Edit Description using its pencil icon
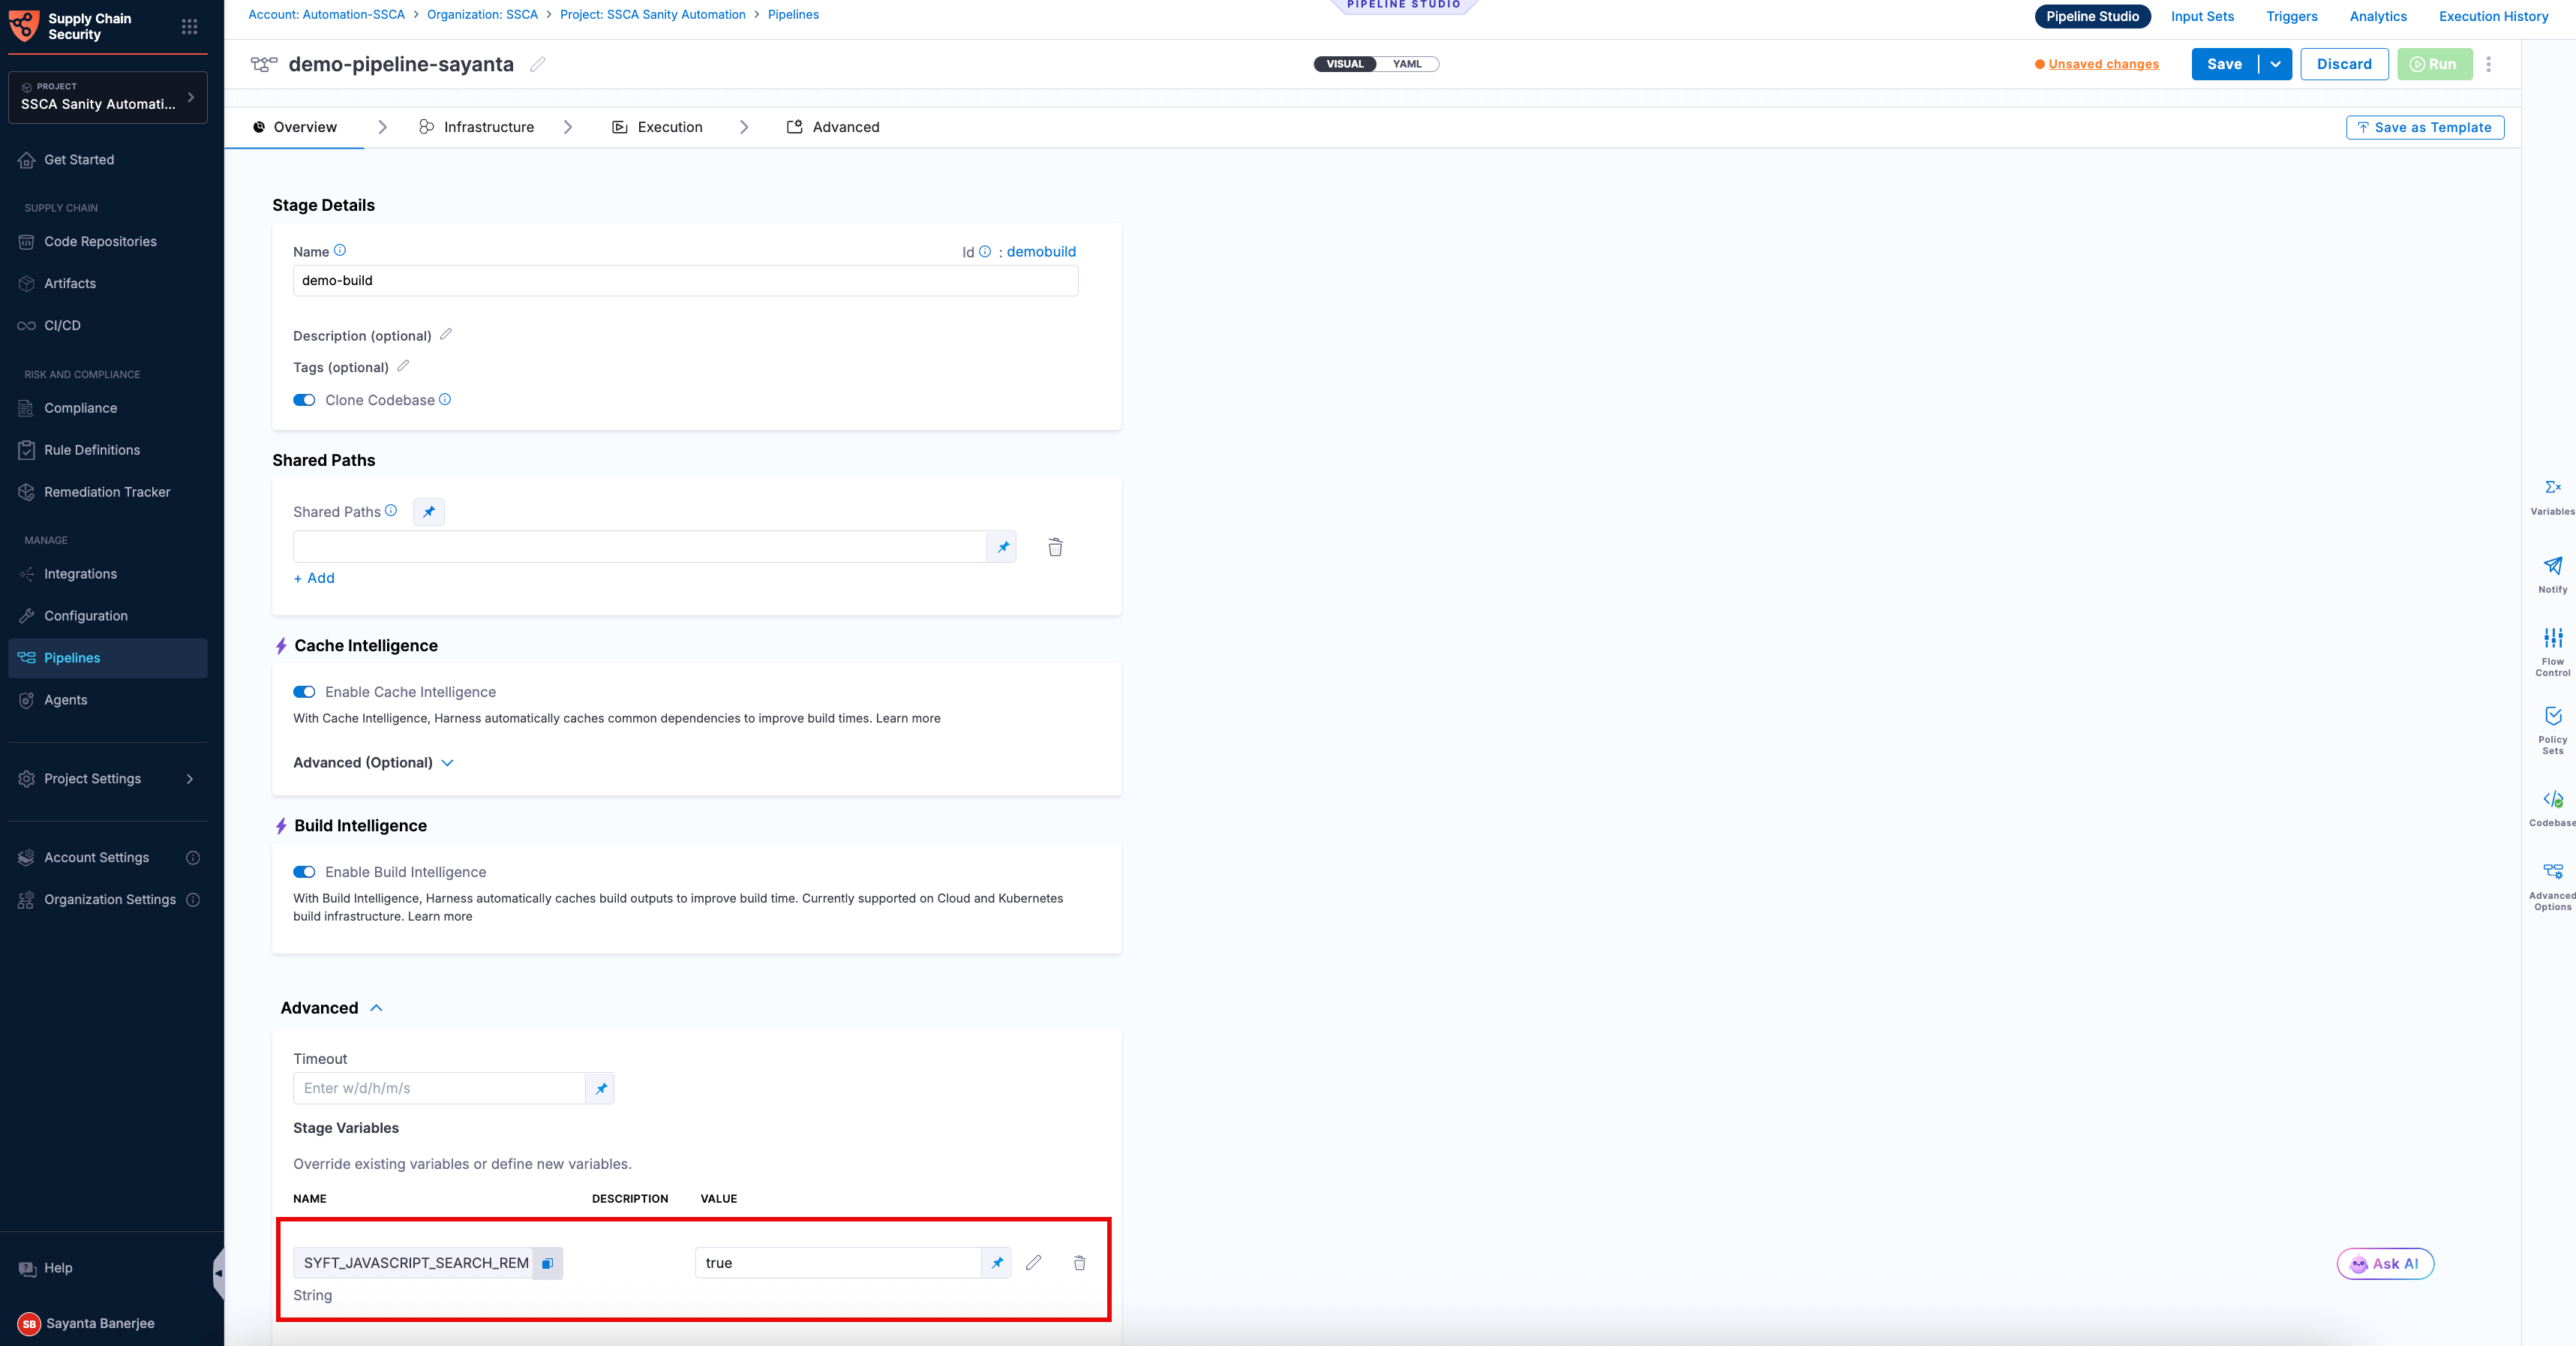The image size is (2576, 1346). (x=446, y=334)
